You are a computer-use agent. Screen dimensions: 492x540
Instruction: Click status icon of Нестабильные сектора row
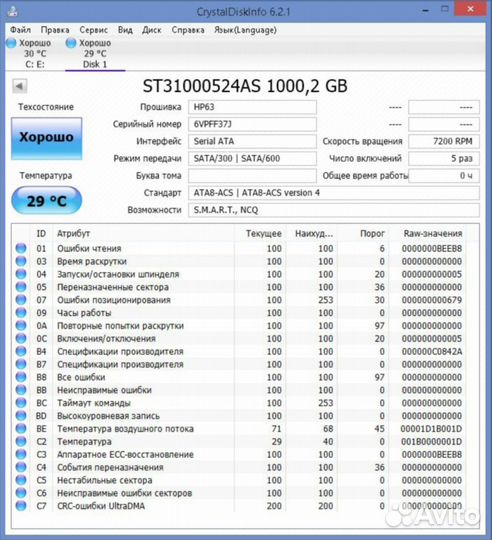(21, 480)
